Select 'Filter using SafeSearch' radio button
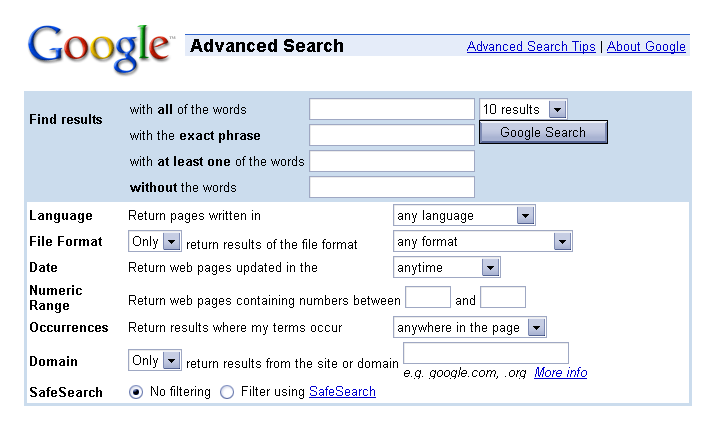The height and width of the screenshot is (421, 723). pyautogui.click(x=227, y=392)
